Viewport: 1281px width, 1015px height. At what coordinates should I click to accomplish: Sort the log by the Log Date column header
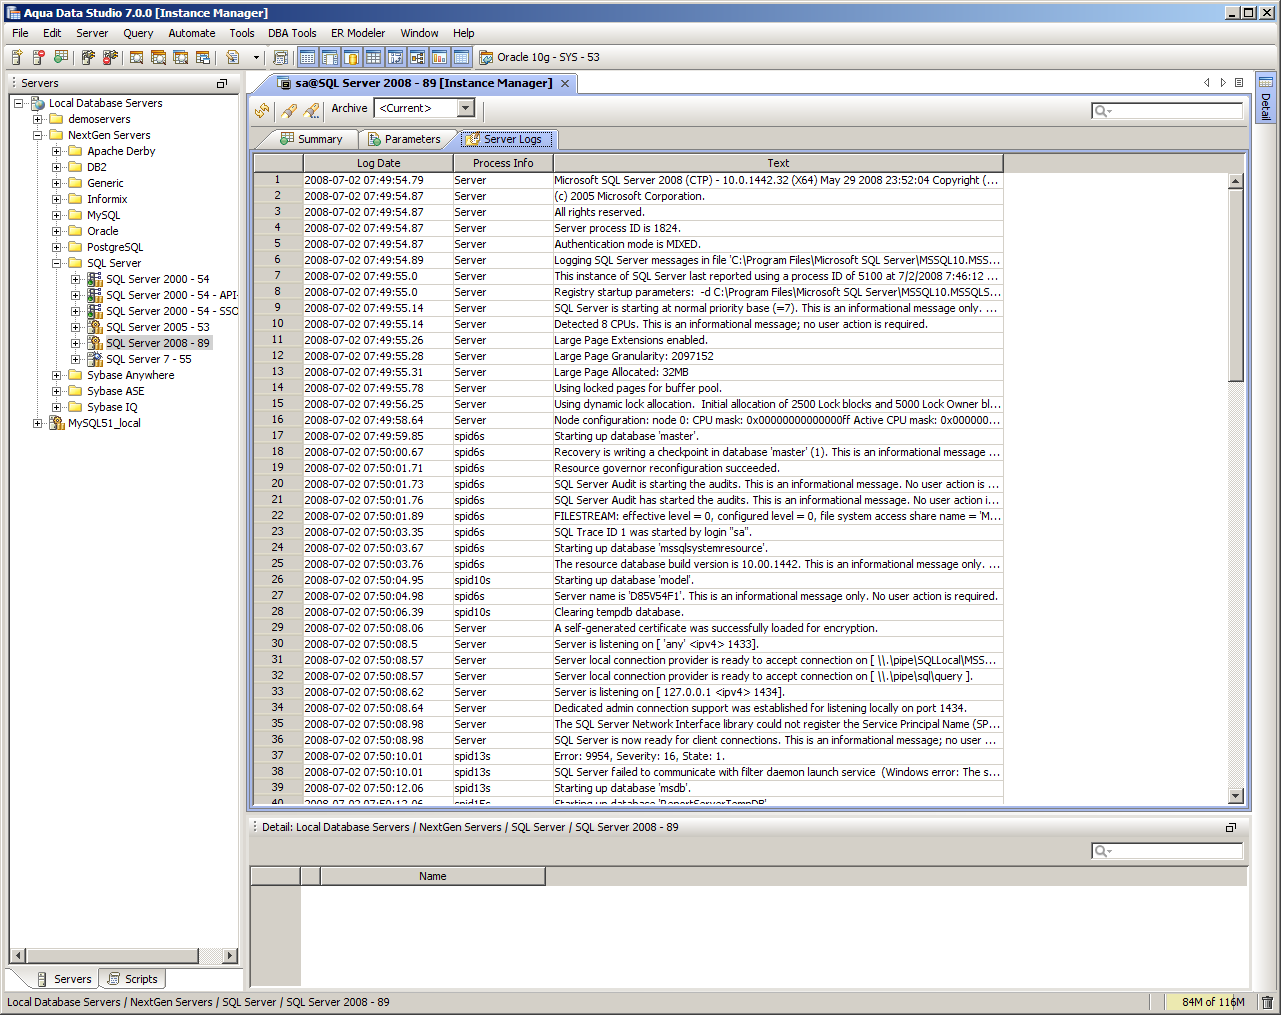[378, 163]
